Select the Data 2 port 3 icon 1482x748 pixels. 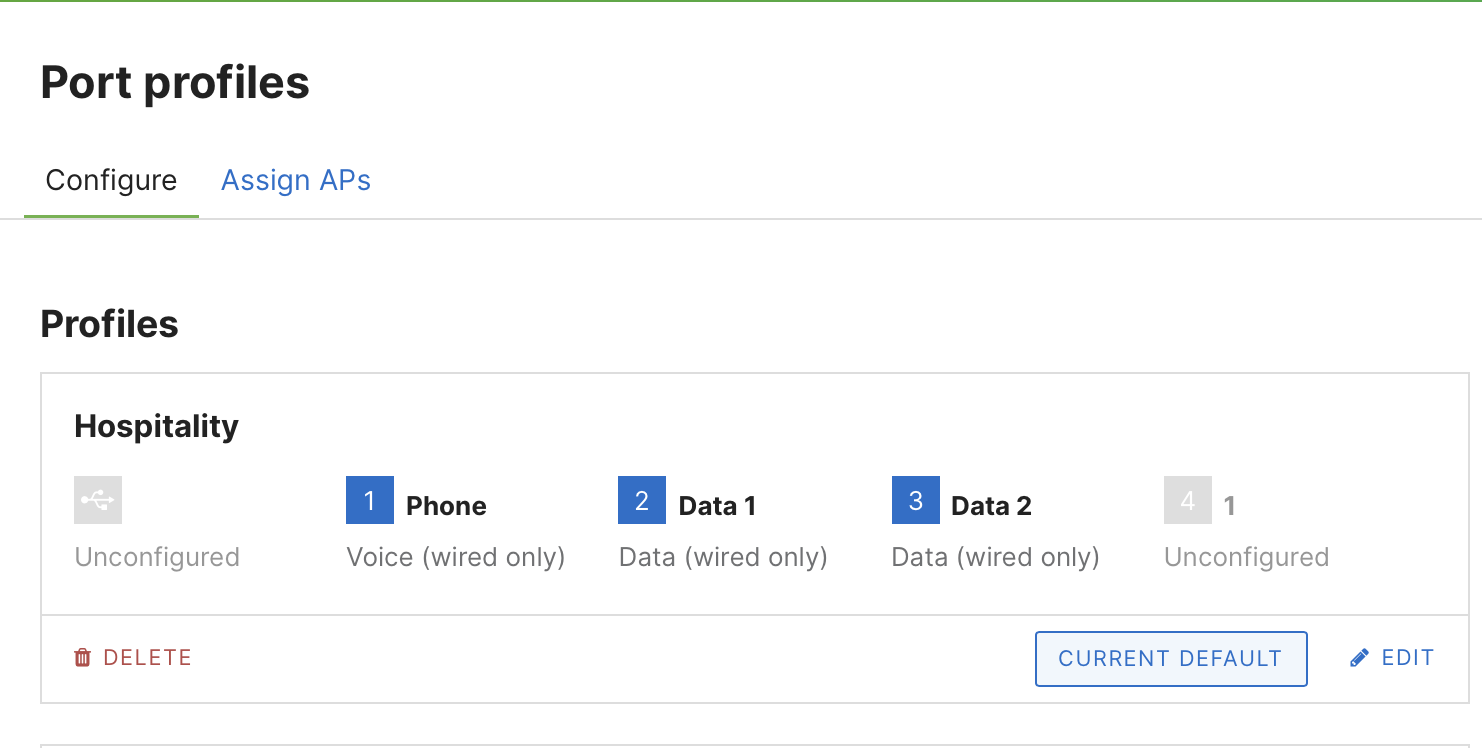(915, 500)
